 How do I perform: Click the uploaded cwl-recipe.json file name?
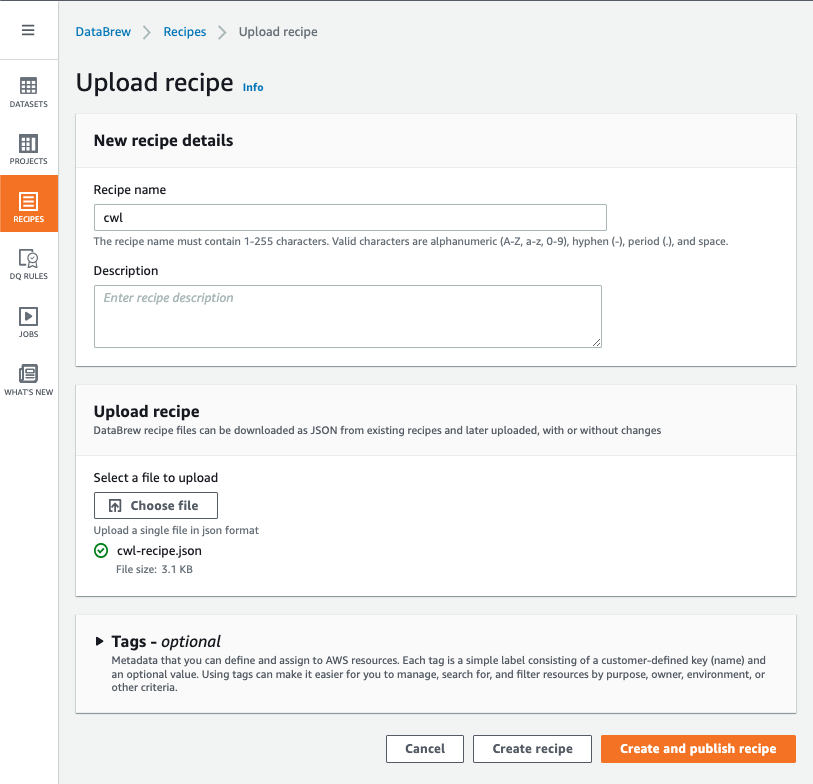[159, 551]
